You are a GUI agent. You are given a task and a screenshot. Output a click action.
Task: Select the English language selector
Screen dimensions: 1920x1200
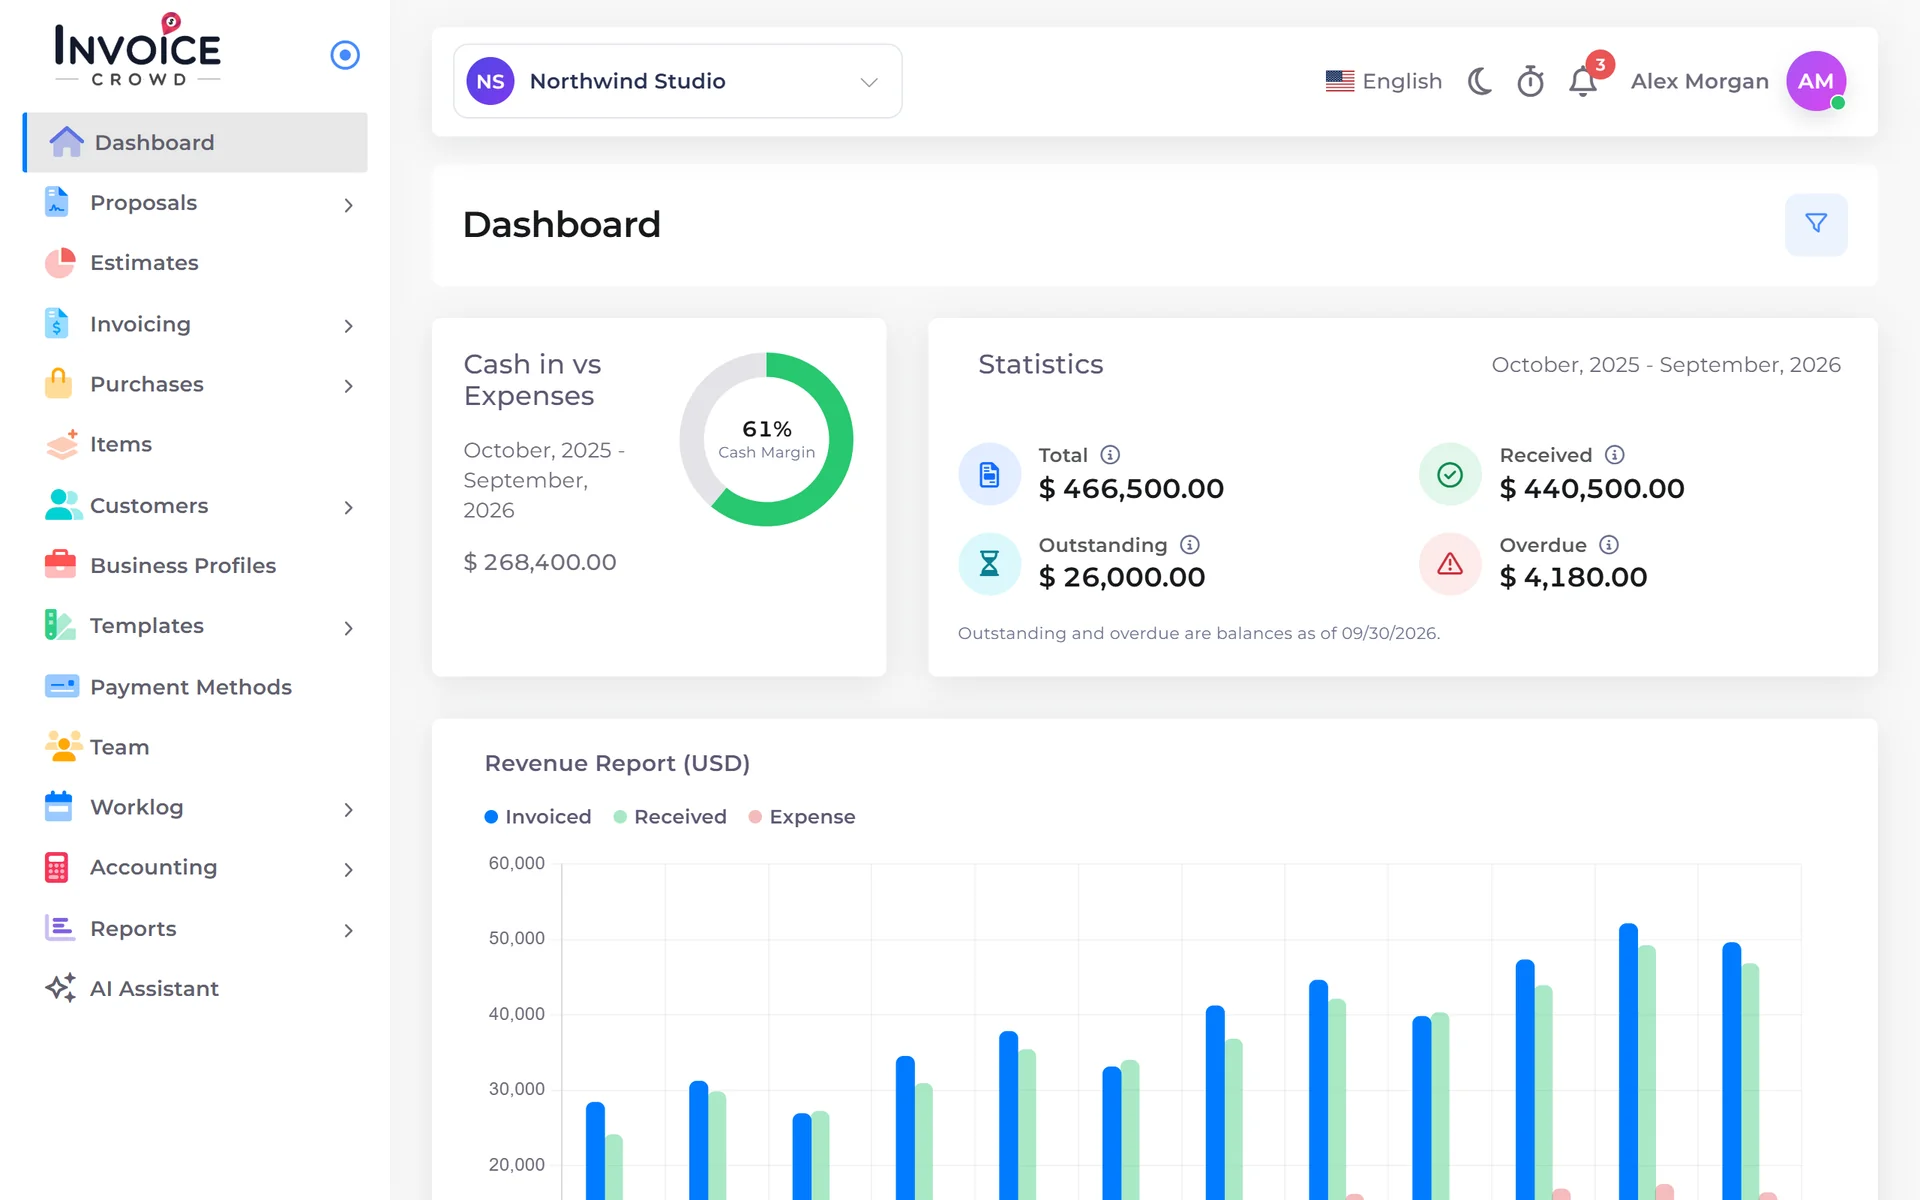coord(1384,81)
